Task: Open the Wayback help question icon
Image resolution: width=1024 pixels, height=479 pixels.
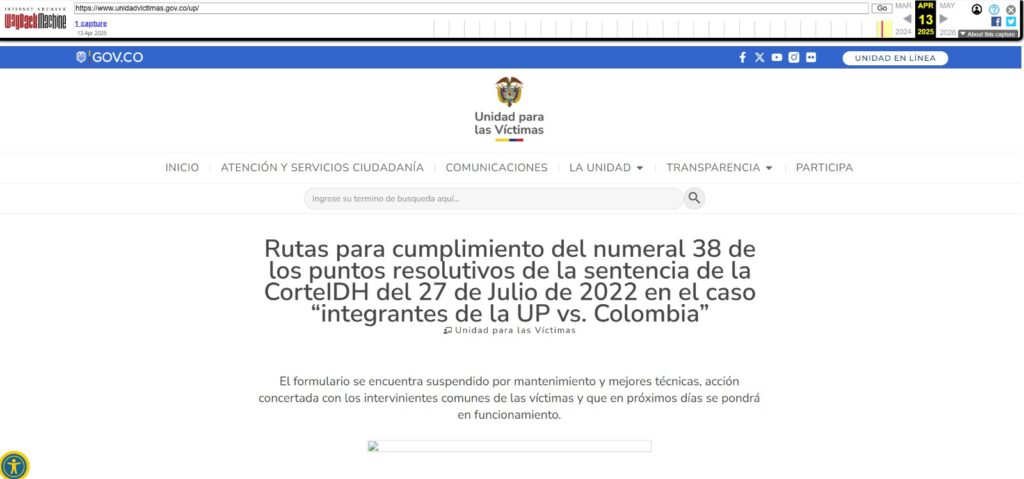Action: [x=994, y=9]
